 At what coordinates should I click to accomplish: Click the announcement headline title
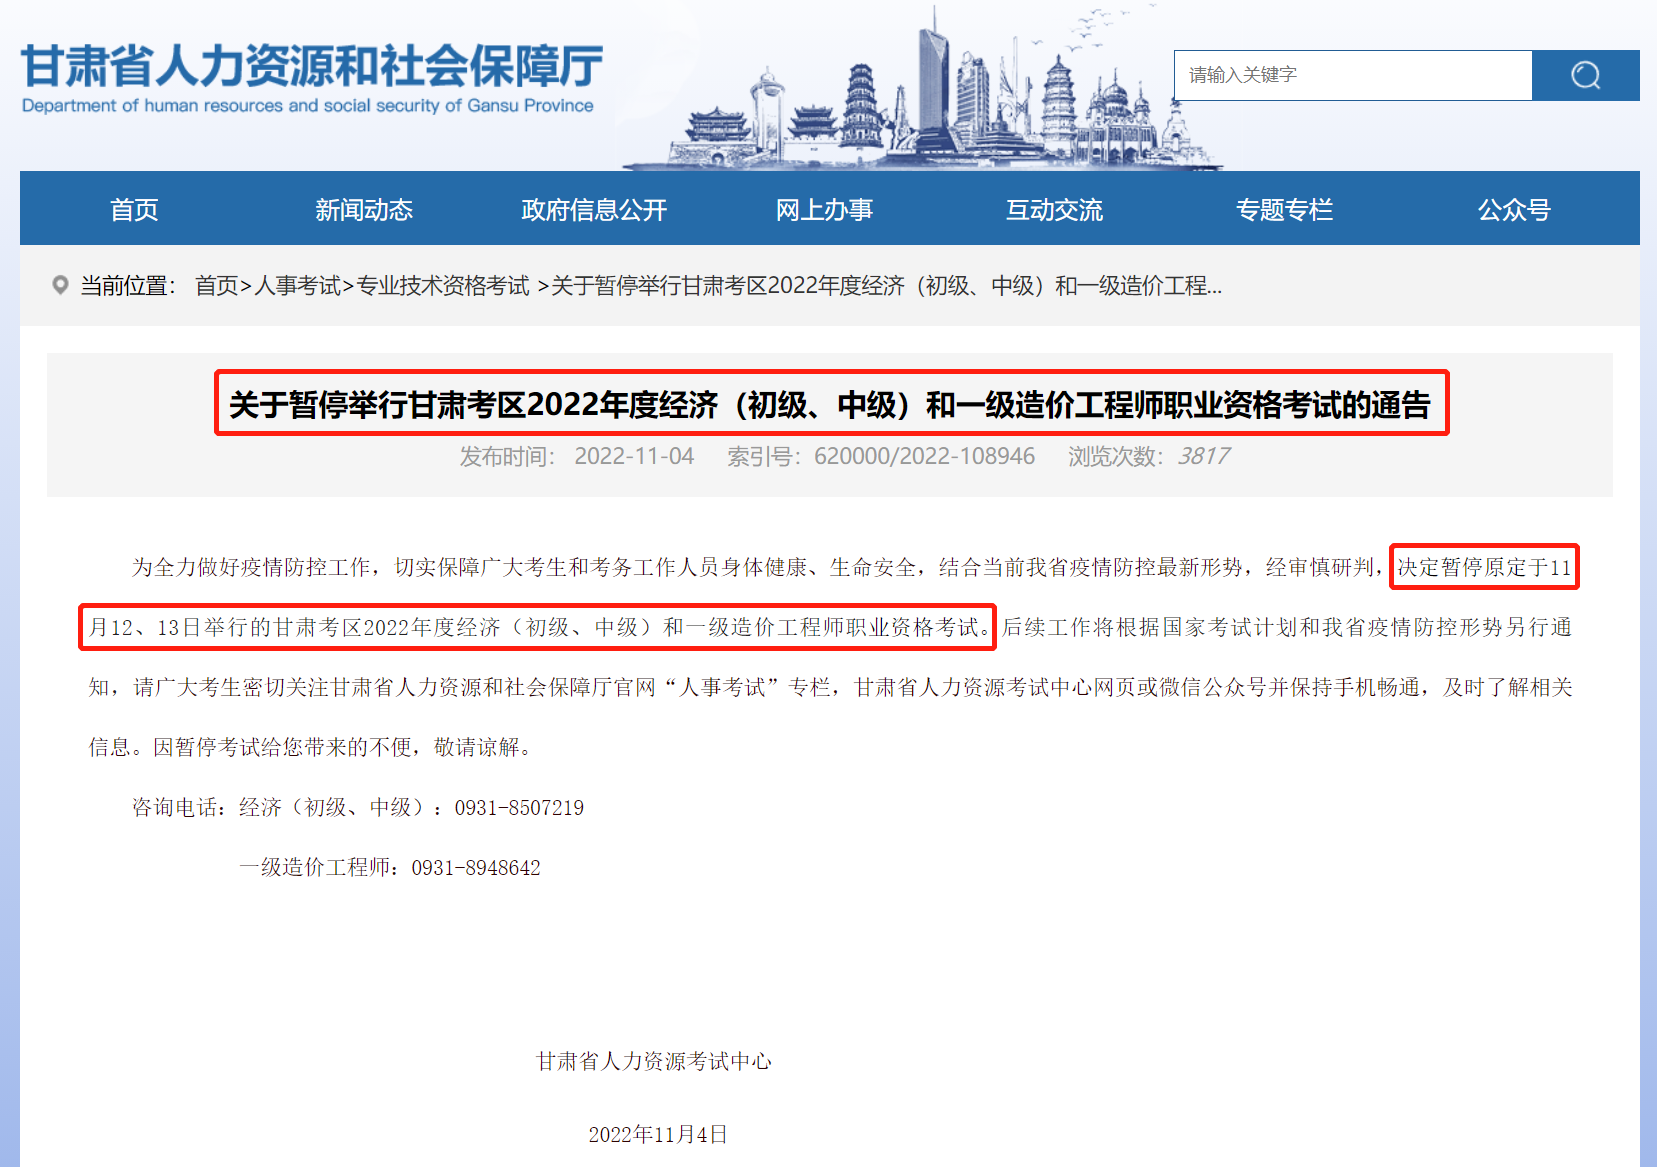[x=830, y=404]
